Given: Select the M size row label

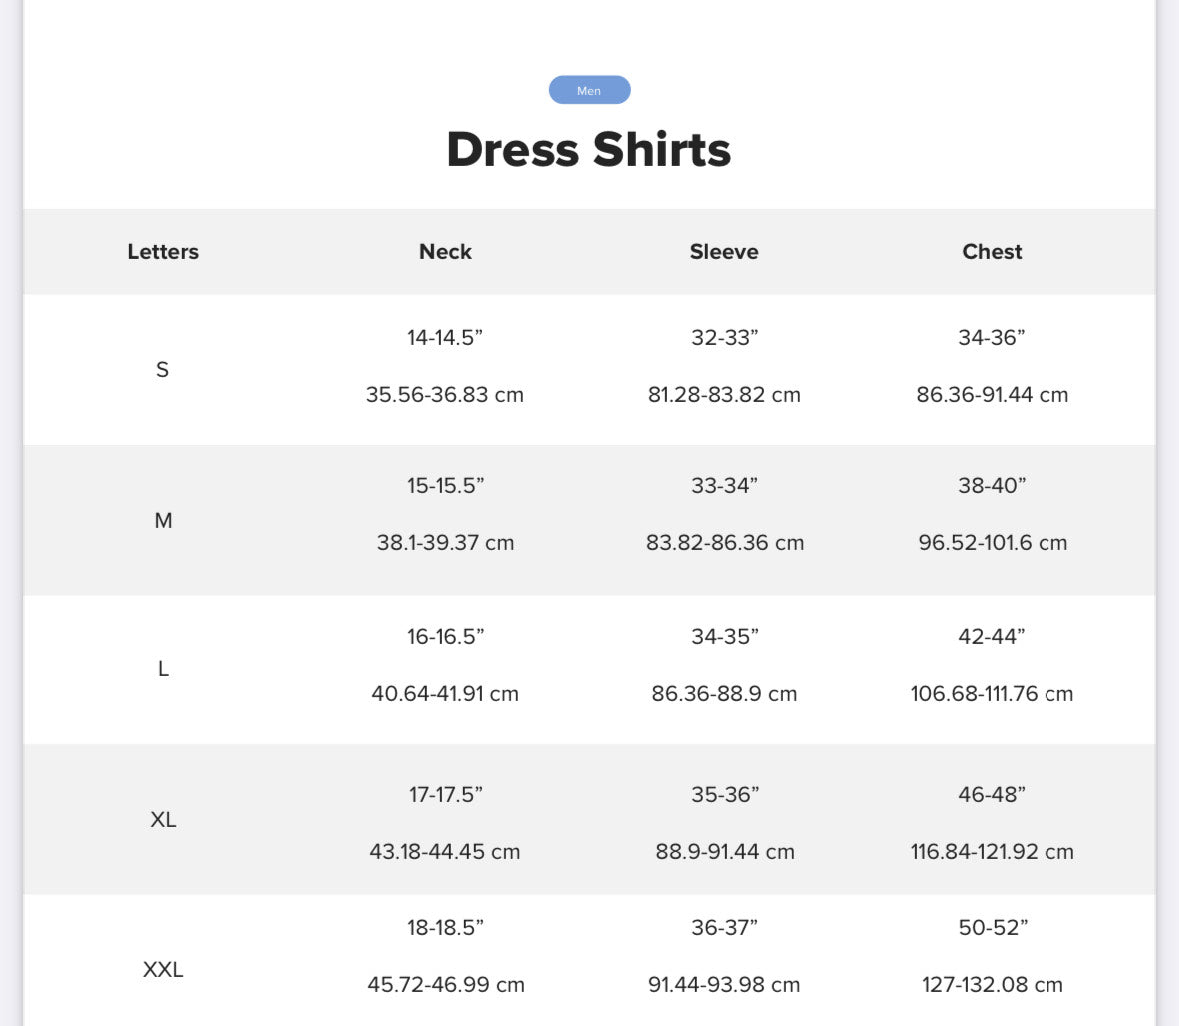Looking at the screenshot, I should tap(163, 520).
